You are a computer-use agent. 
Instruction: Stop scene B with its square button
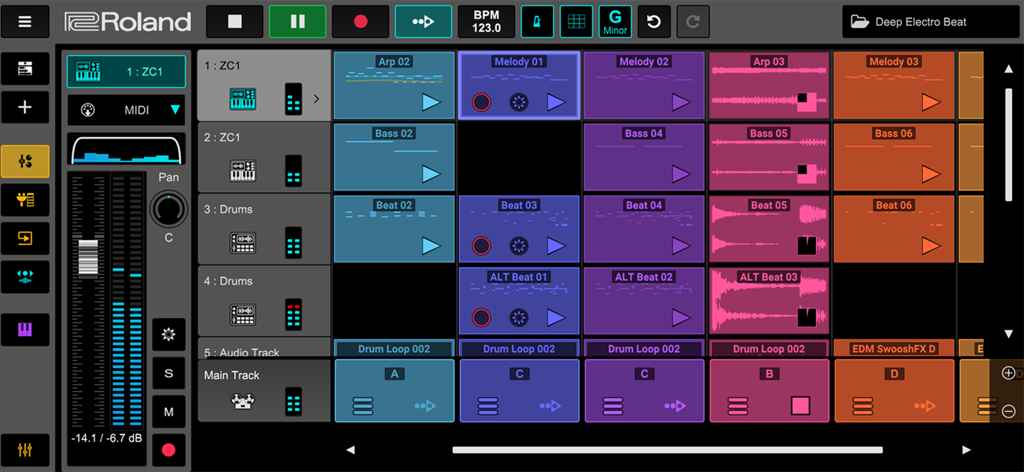[801, 406]
